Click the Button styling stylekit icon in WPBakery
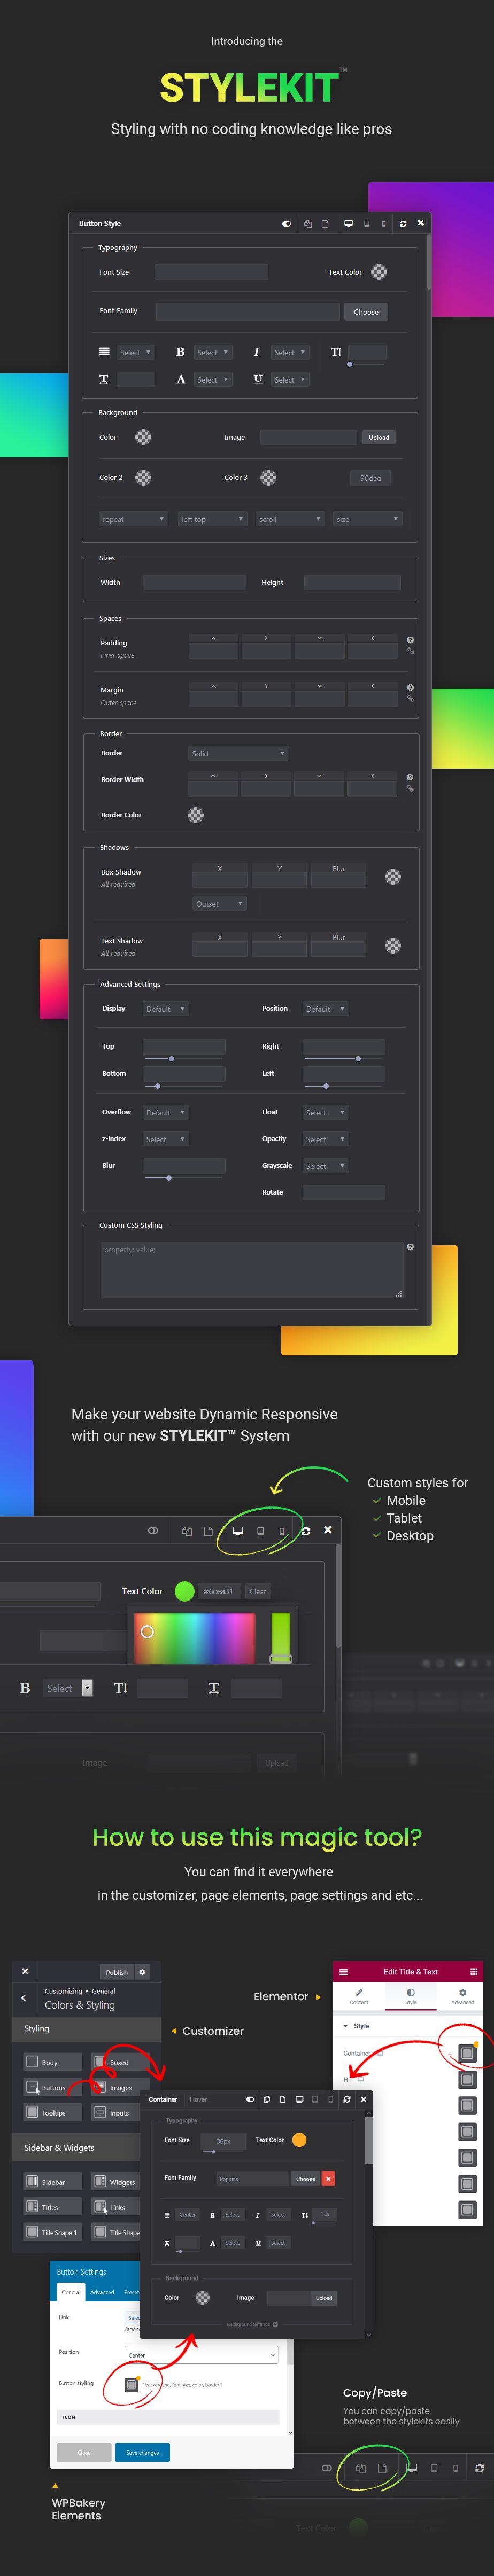Screen dimensions: 494x2576 point(131,2384)
